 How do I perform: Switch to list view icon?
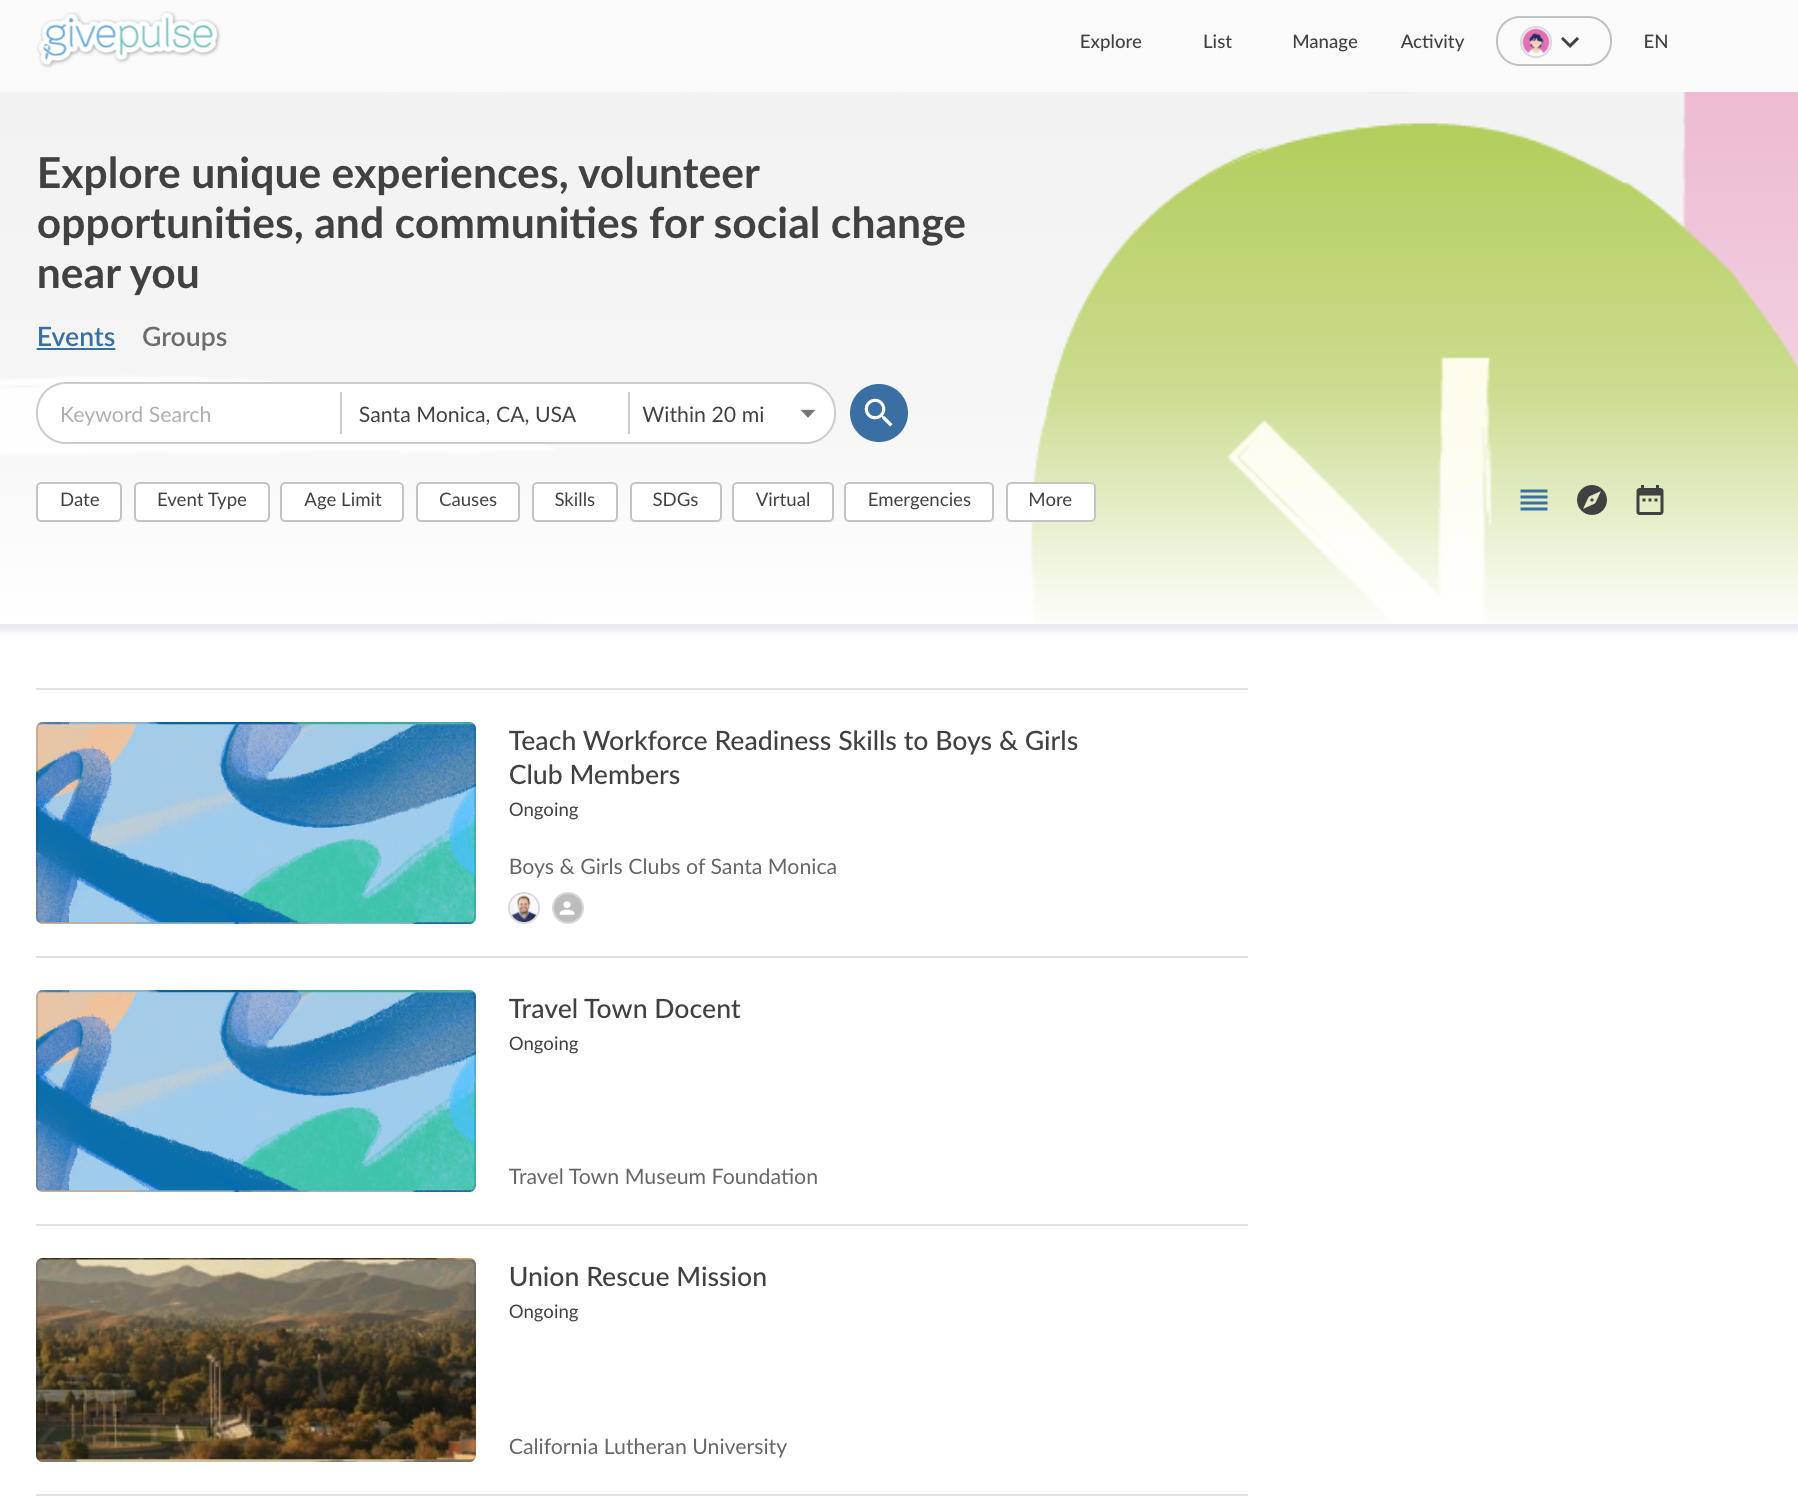1533,500
